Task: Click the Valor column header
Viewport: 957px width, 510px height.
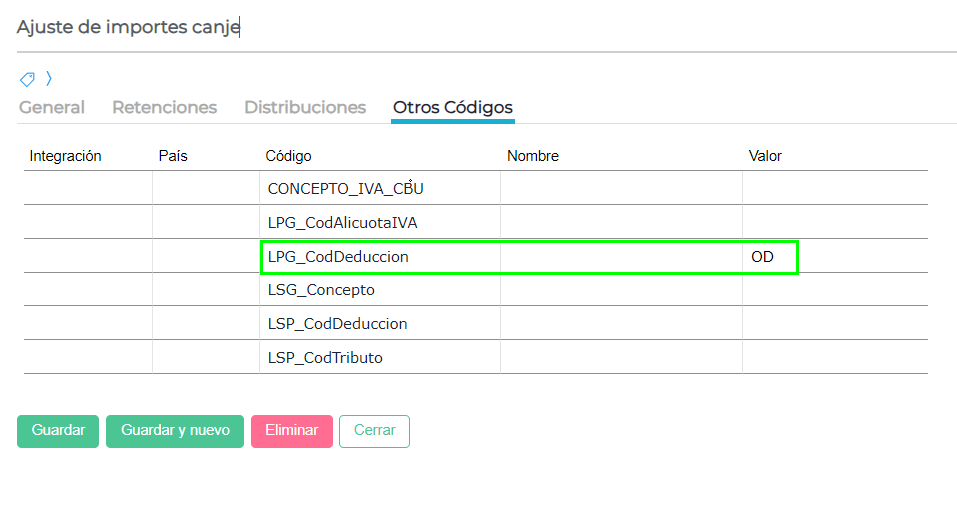Action: tap(765, 156)
